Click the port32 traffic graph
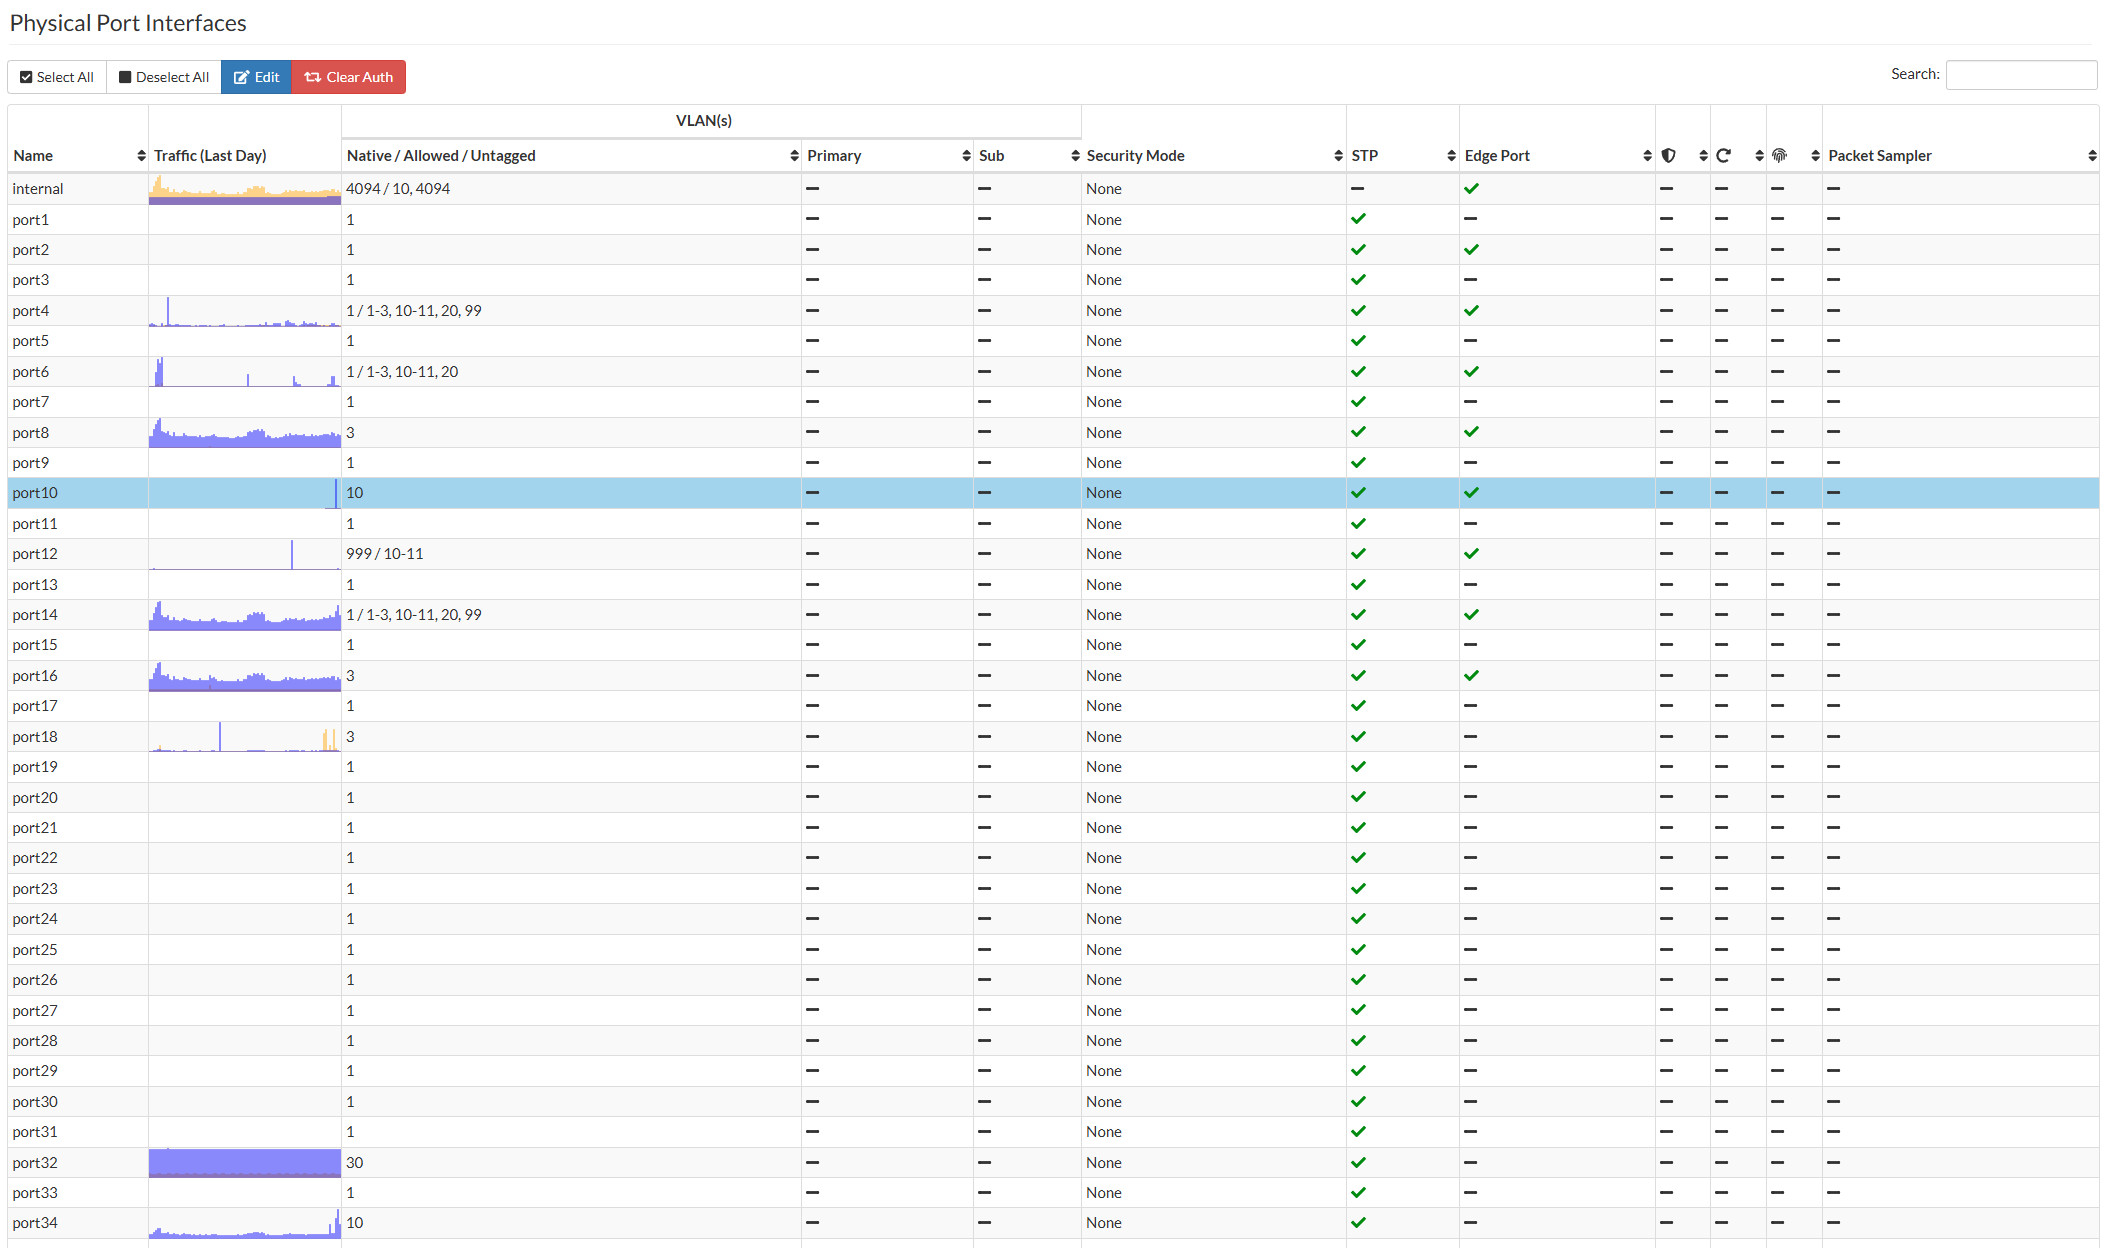2108x1248 pixels. [245, 1162]
